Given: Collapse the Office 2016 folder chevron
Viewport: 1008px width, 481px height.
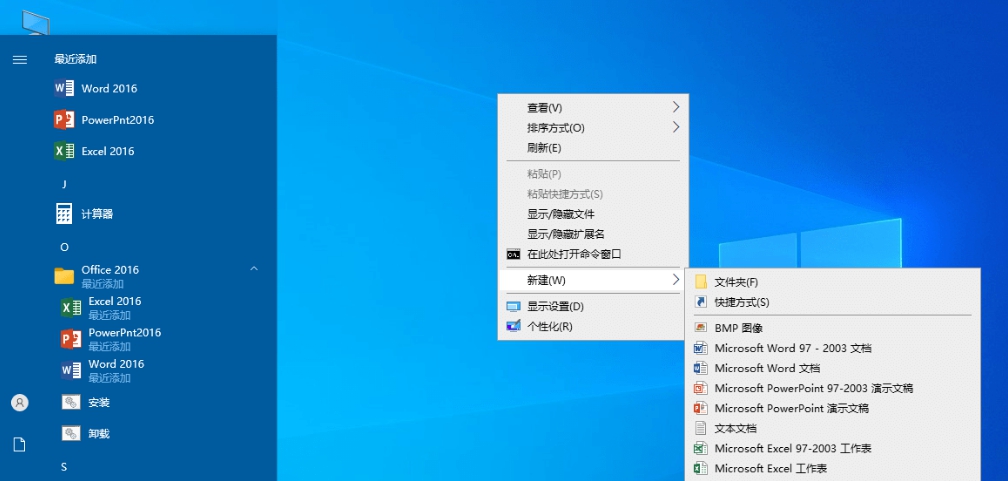Looking at the screenshot, I should [254, 268].
